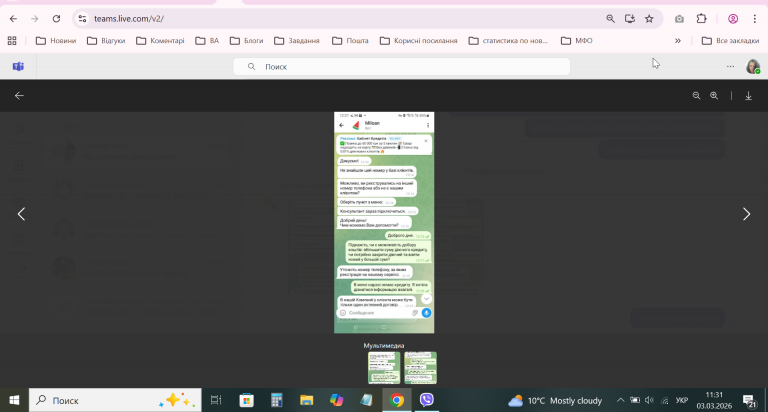The width and height of the screenshot is (768, 412).
Task: Select the first media thumbnail
Action: point(384,367)
